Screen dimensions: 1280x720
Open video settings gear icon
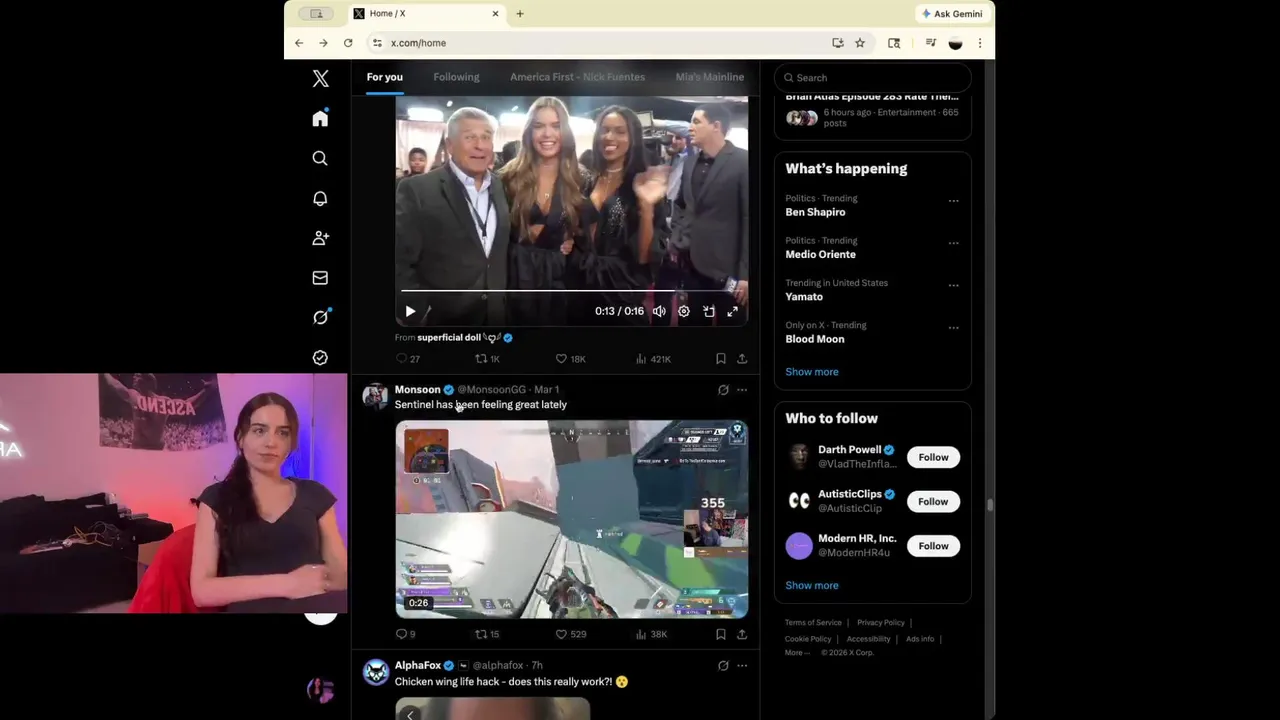click(684, 311)
